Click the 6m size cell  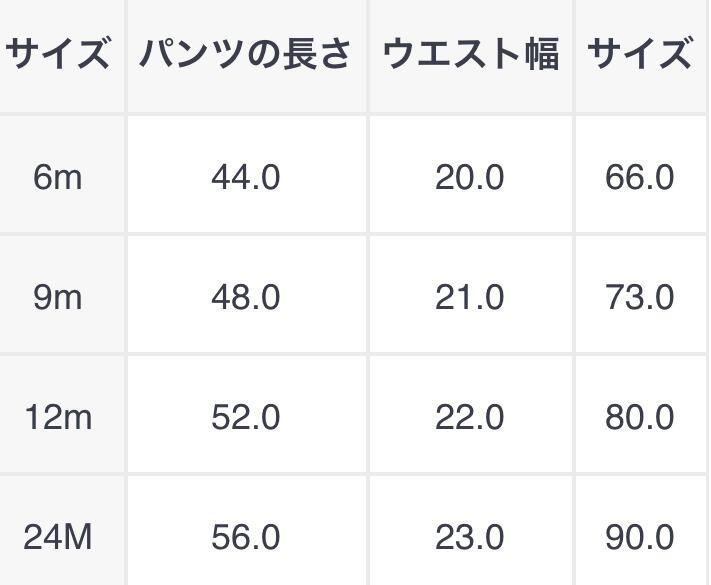[58, 177]
